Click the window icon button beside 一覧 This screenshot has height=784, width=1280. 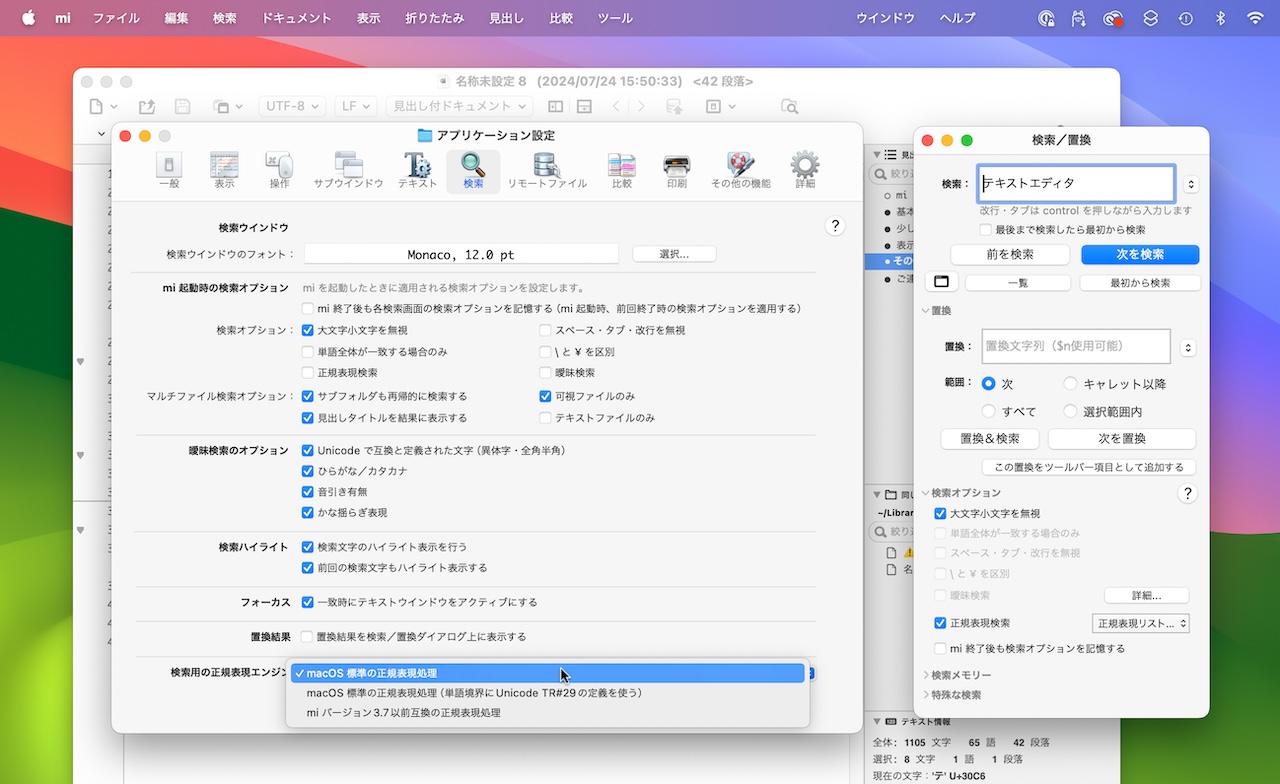[x=941, y=282]
